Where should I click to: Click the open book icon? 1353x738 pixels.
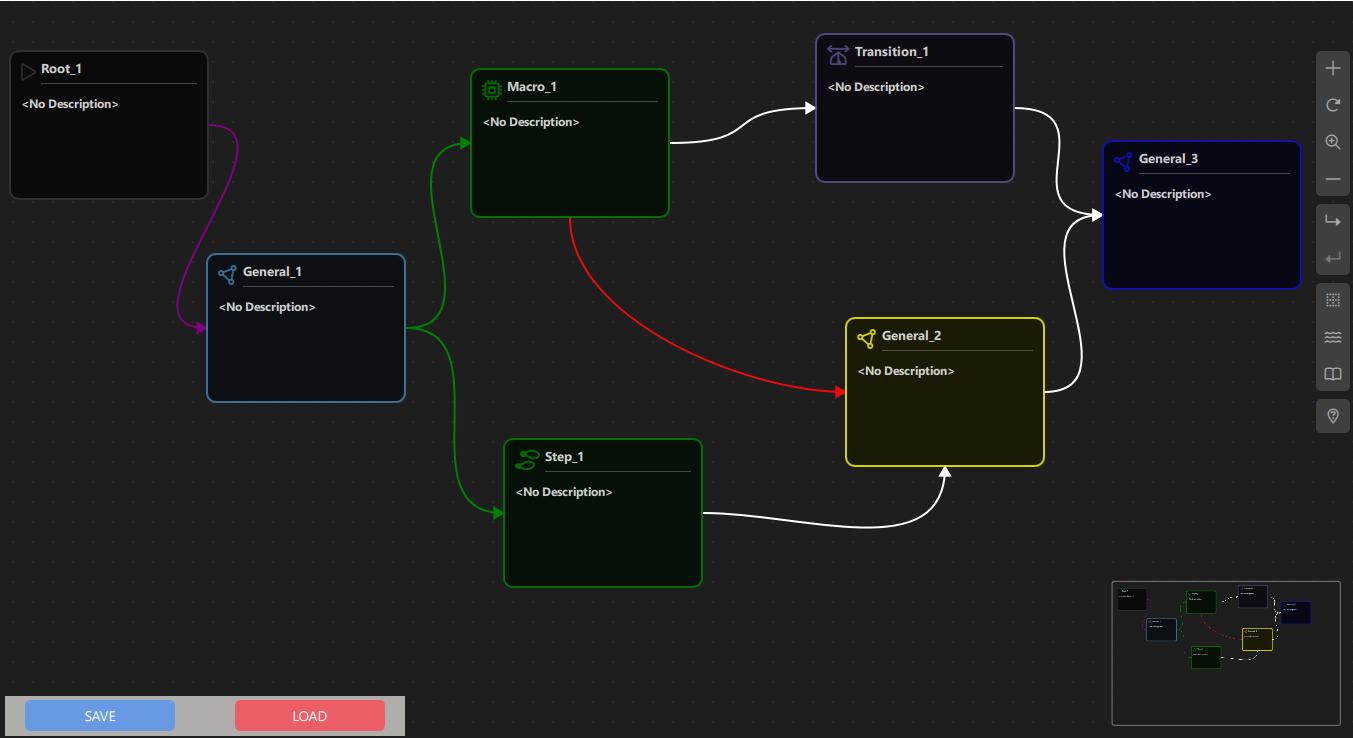[1332, 375]
